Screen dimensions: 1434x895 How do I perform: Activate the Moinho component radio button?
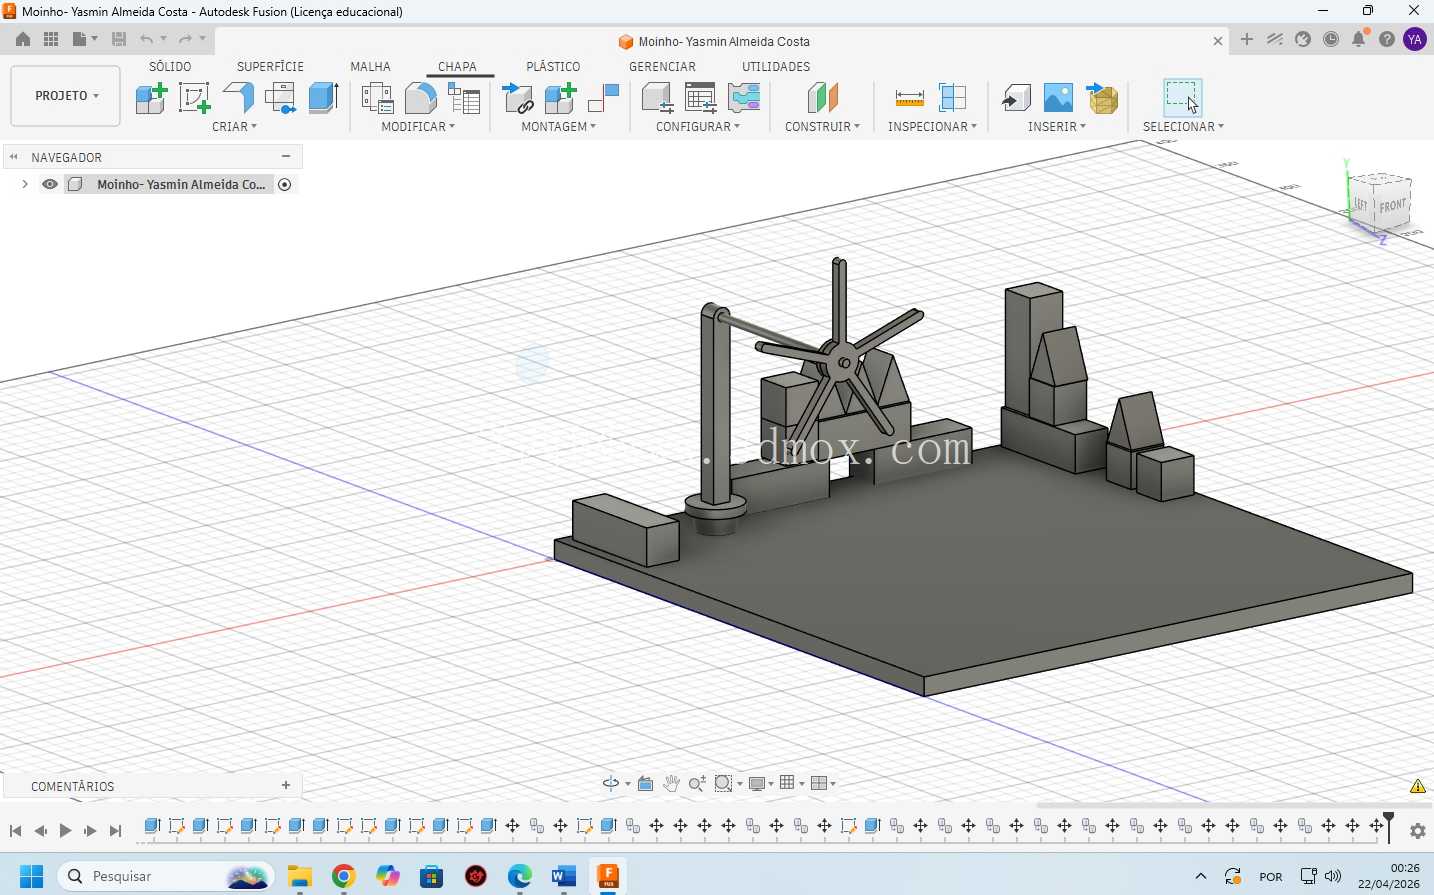[285, 185]
